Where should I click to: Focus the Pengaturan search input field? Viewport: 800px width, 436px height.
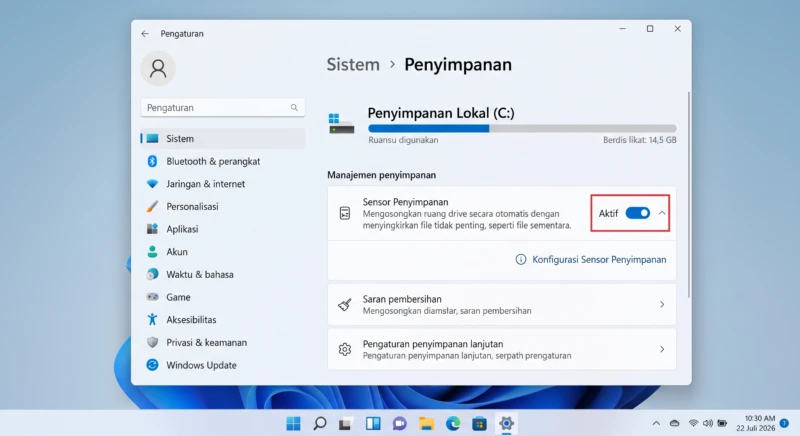coord(223,108)
